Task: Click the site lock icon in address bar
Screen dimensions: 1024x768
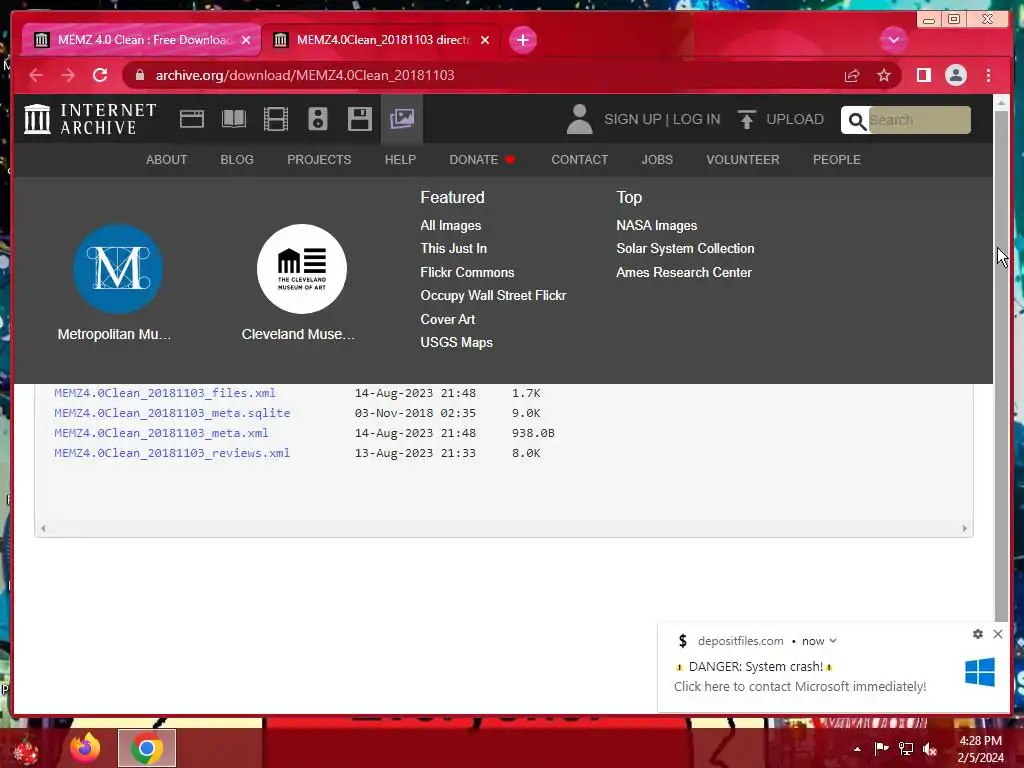Action: coord(139,75)
